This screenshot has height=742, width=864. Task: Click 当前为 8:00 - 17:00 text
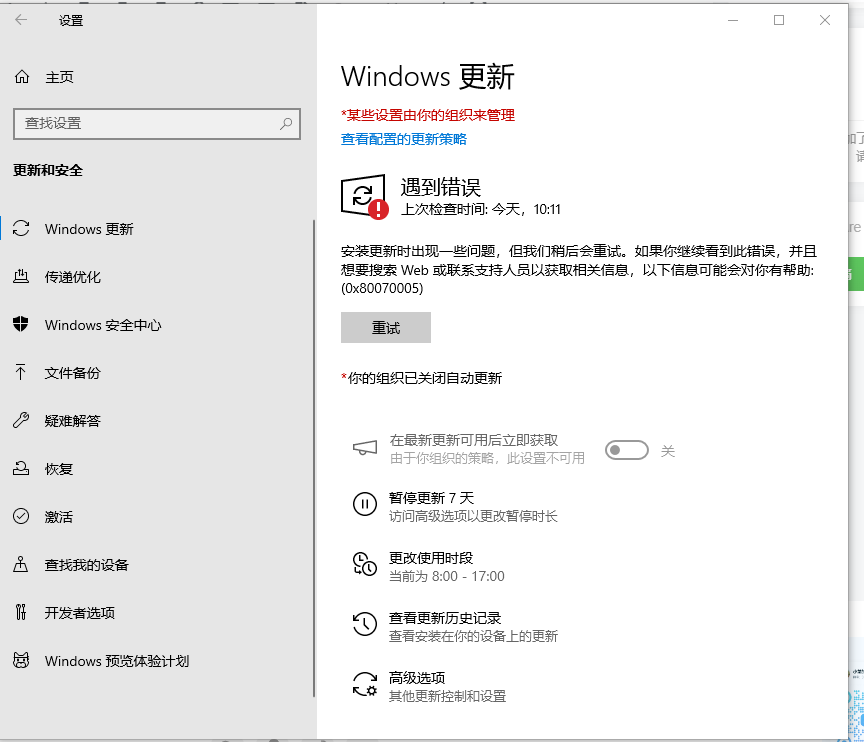point(447,576)
